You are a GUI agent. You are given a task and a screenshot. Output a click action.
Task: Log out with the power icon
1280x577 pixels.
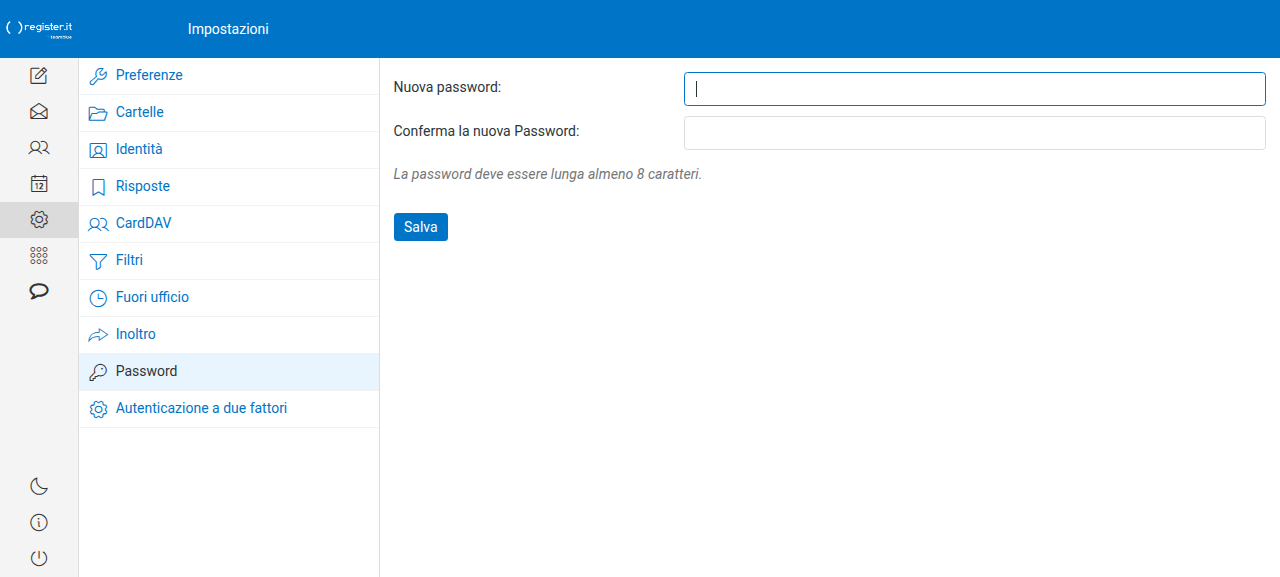coord(39,558)
